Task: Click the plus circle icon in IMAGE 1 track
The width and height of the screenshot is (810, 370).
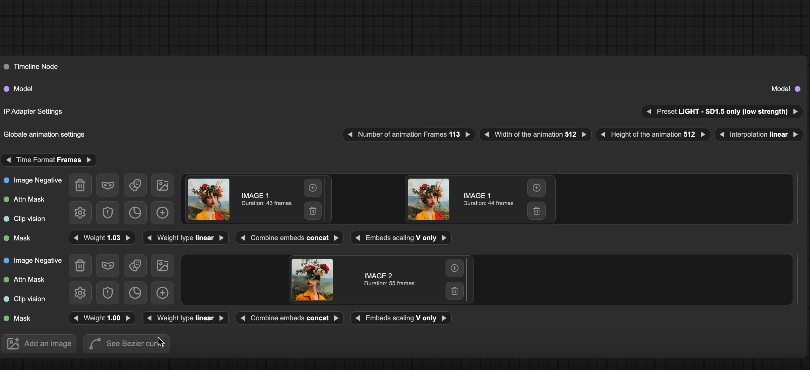Action: point(162,212)
